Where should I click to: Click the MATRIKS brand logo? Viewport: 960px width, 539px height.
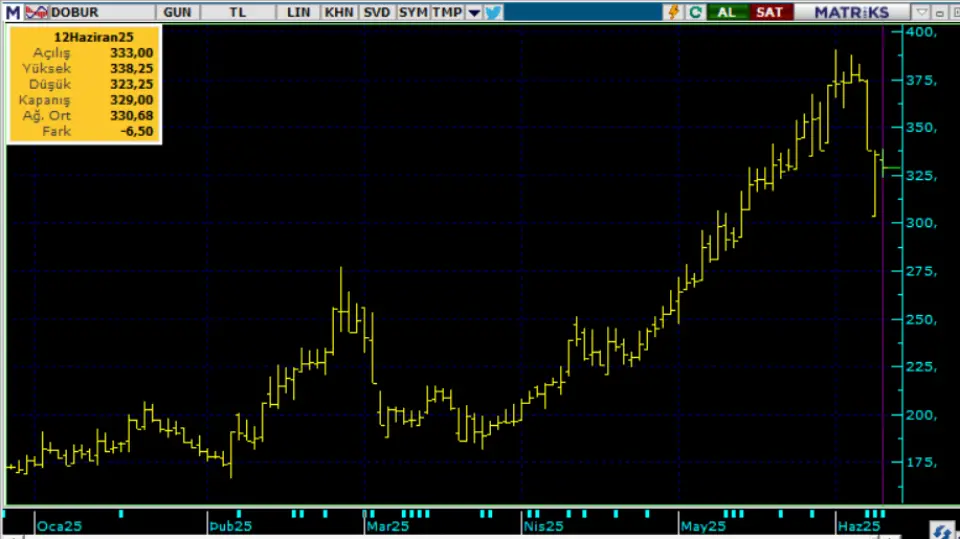click(850, 12)
